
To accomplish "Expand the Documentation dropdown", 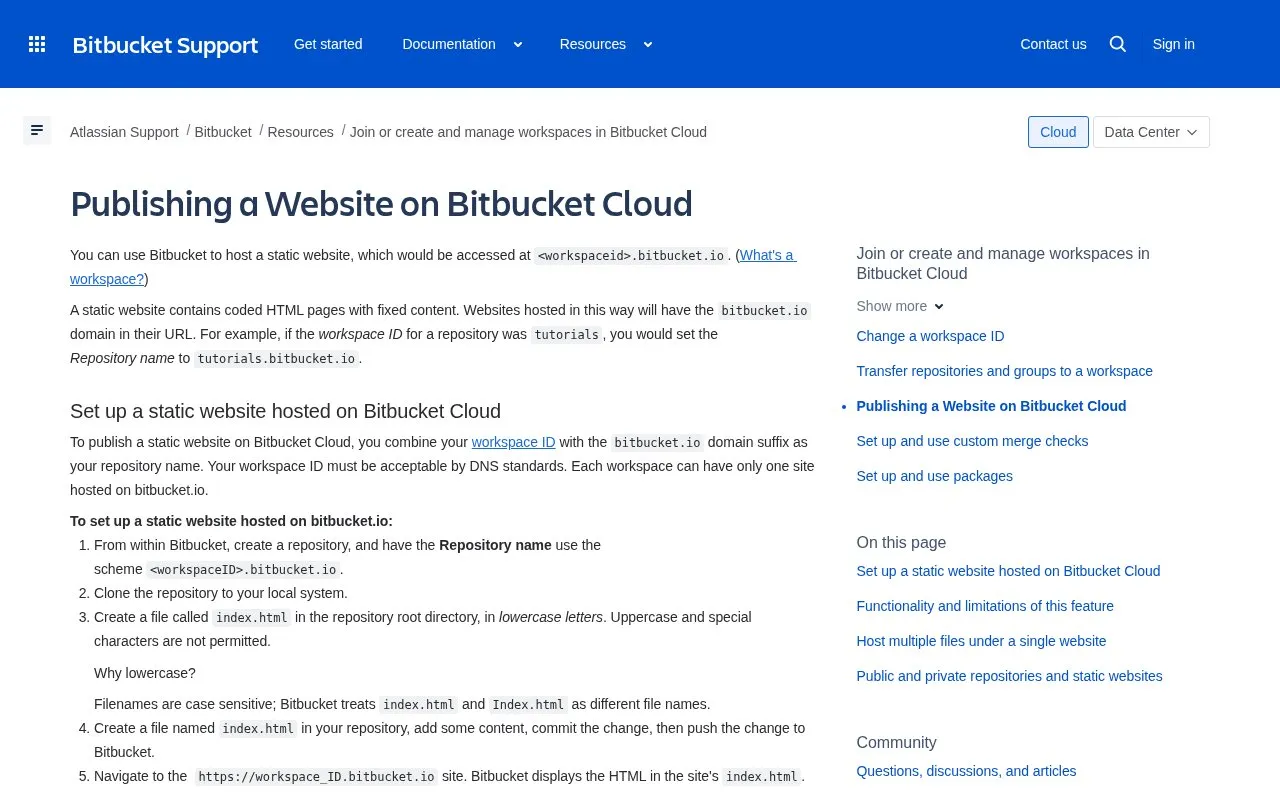I will [x=462, y=44].
